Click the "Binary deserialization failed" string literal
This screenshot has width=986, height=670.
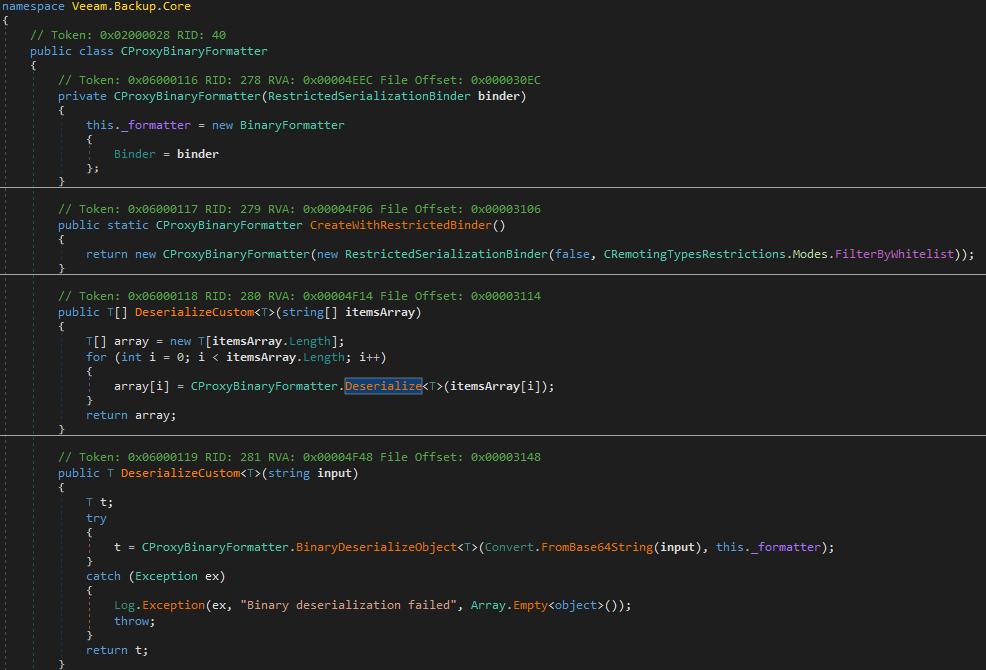coord(349,605)
